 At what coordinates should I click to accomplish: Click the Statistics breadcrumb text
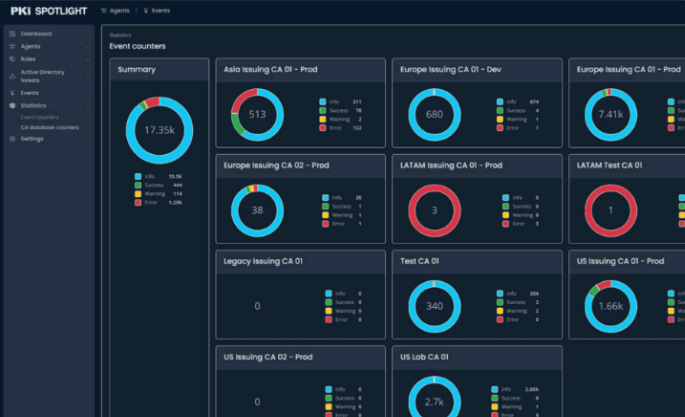(120, 35)
